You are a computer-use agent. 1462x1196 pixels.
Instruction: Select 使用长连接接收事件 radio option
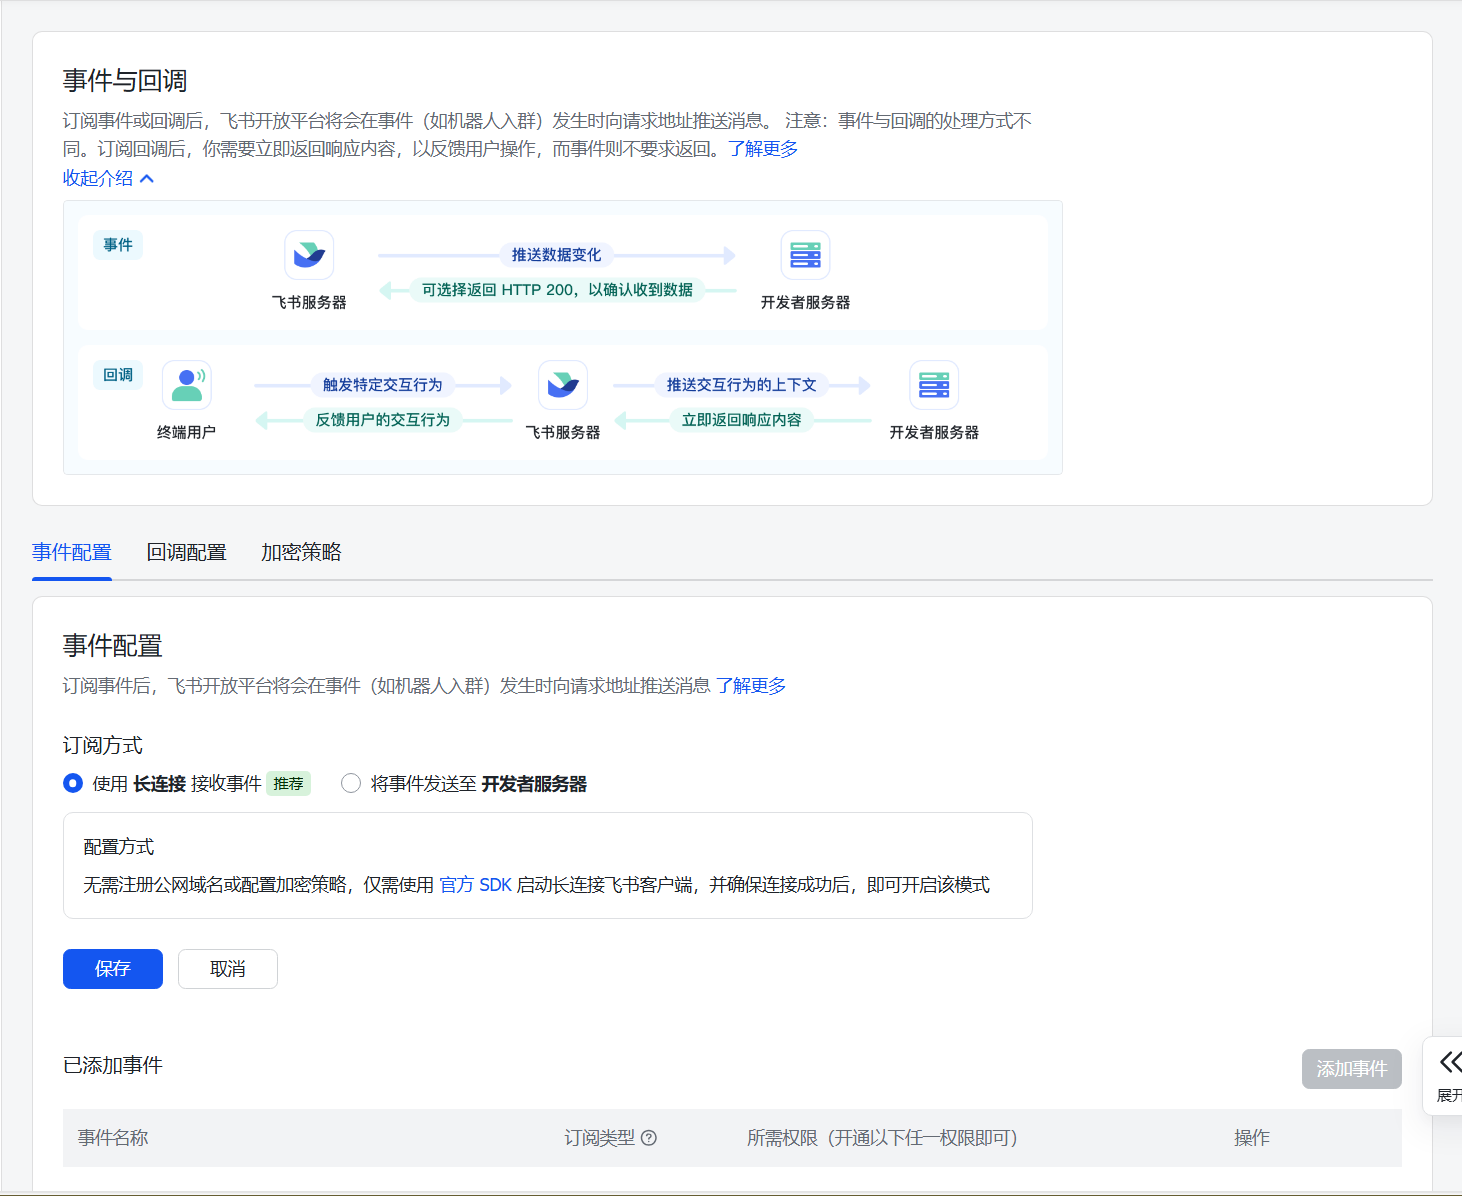(x=73, y=783)
